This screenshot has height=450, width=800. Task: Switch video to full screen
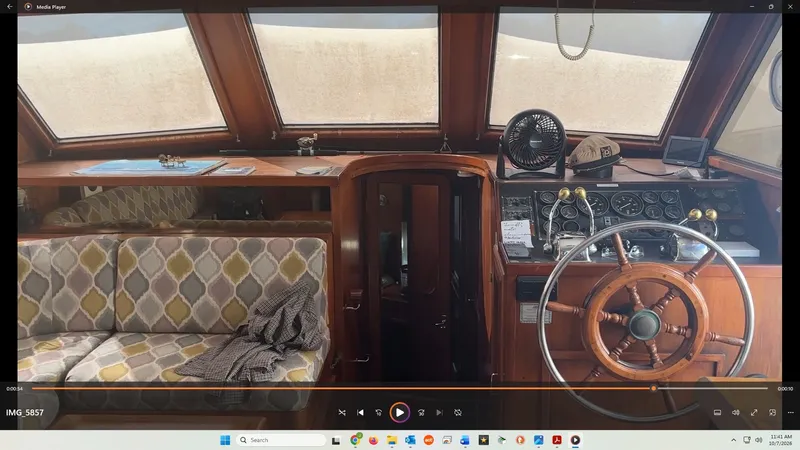[754, 412]
